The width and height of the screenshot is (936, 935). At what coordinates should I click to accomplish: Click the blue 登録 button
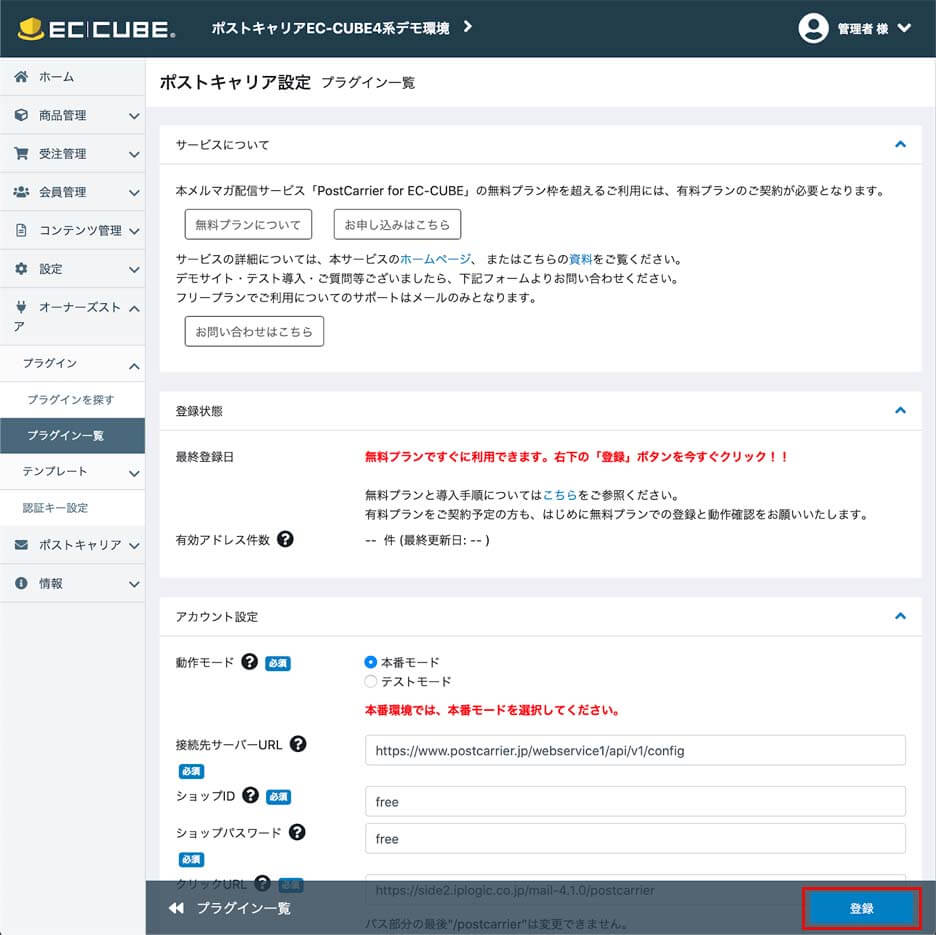coord(861,908)
